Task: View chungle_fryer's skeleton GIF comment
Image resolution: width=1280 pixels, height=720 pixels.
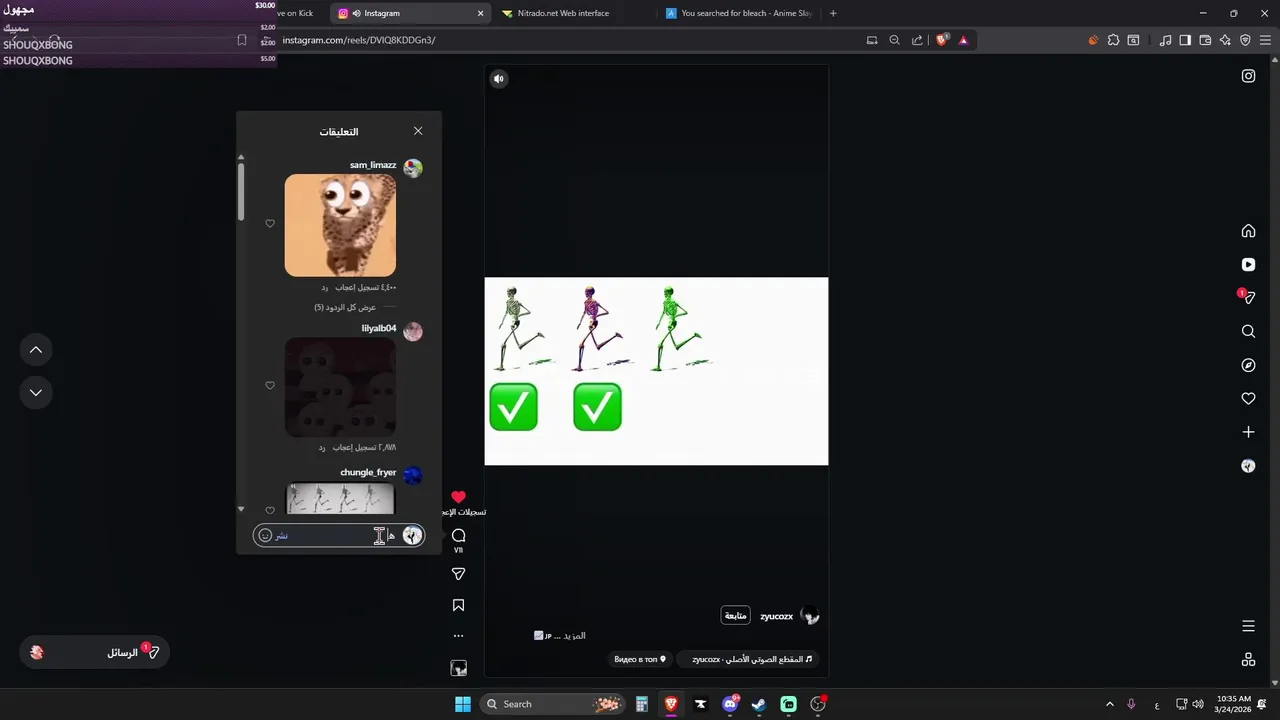Action: click(340, 499)
